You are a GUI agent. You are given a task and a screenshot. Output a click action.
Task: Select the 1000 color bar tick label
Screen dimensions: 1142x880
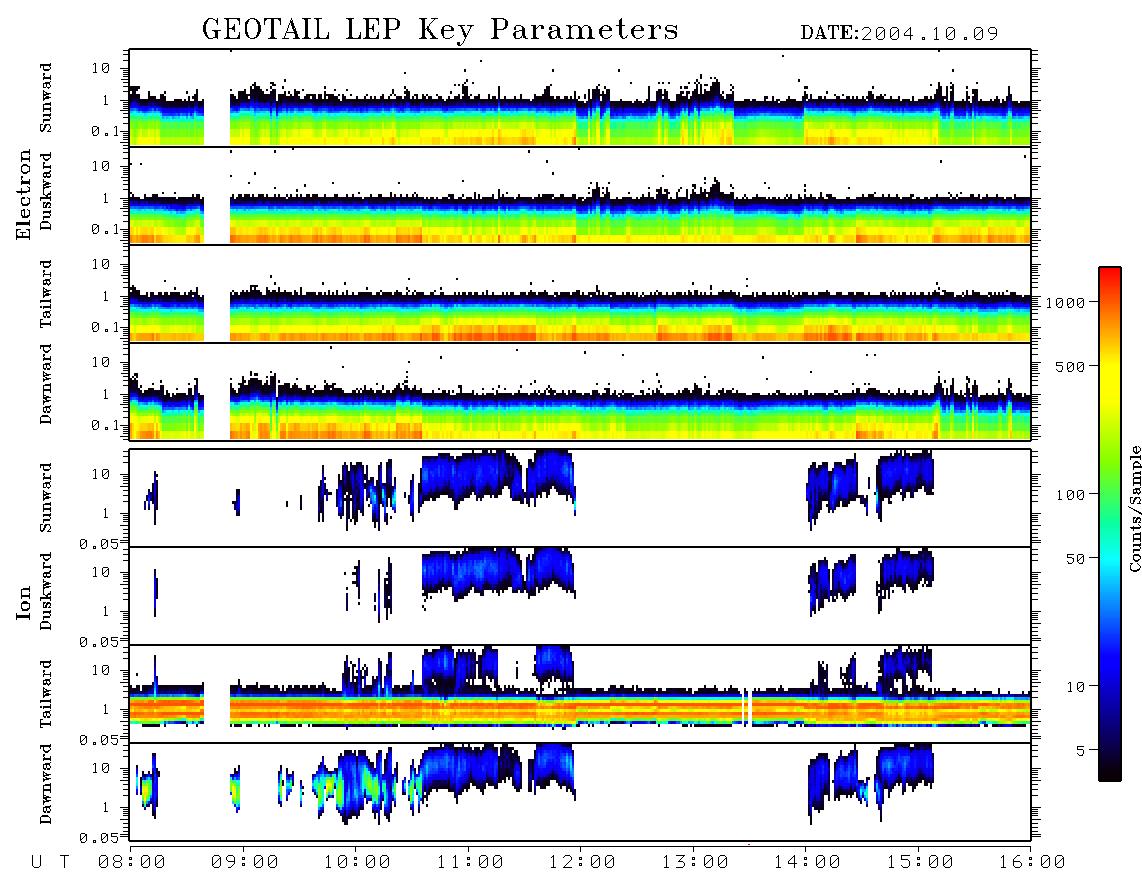1066,302
